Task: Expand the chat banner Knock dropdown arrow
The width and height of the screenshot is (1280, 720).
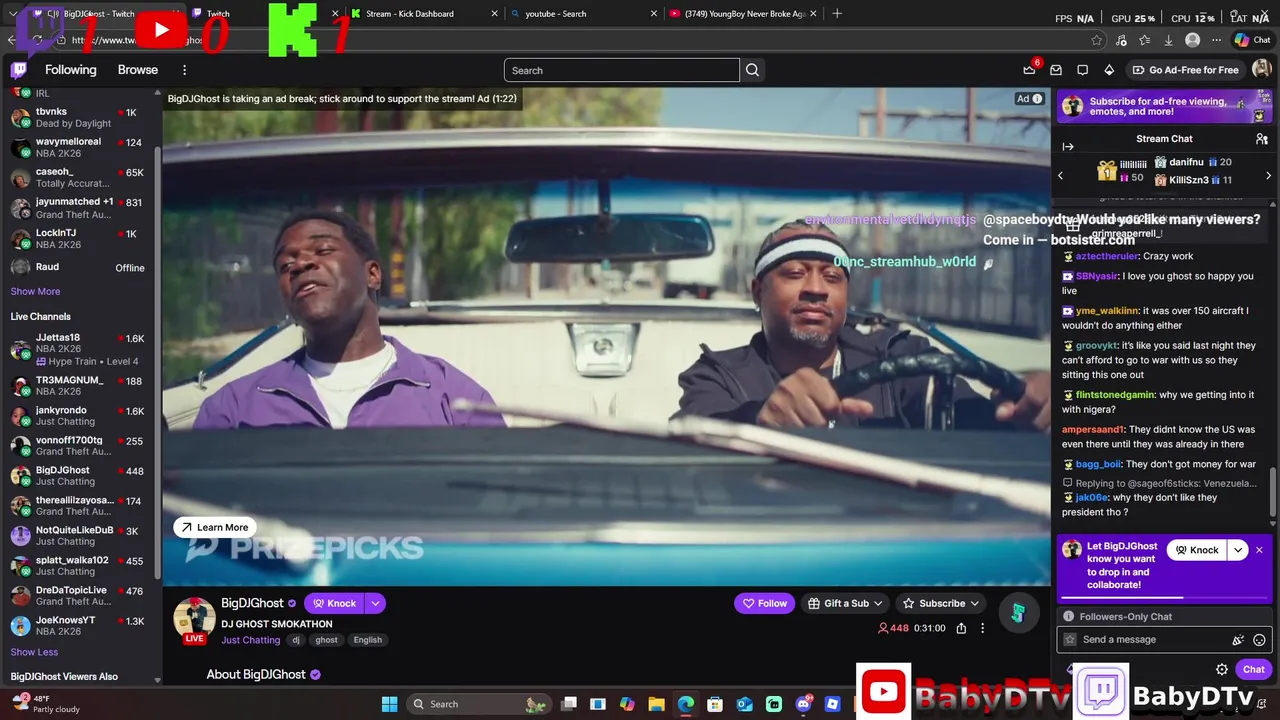Action: pyautogui.click(x=1238, y=550)
